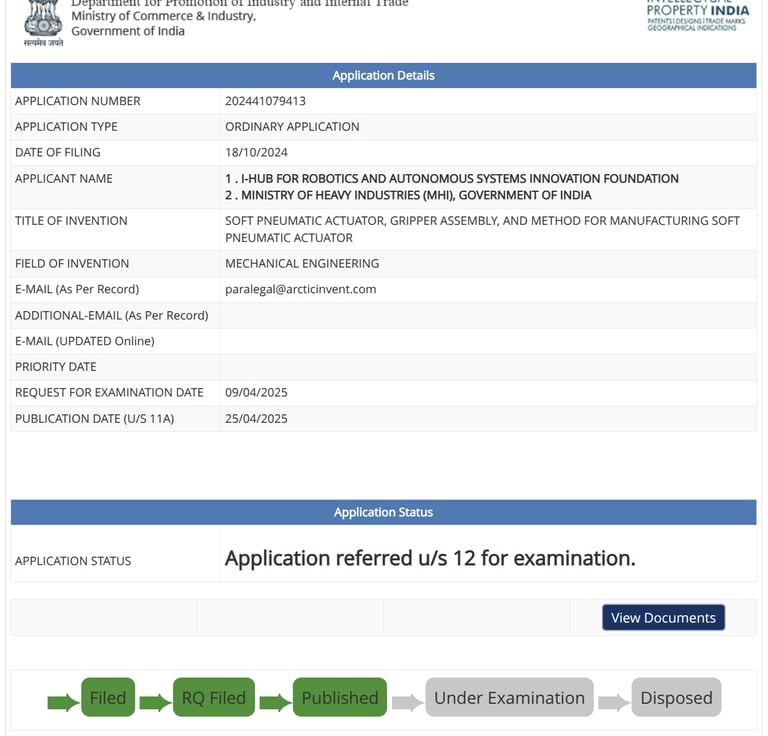Select the Filed status step
Screen dimensions: 768x736
tap(108, 697)
